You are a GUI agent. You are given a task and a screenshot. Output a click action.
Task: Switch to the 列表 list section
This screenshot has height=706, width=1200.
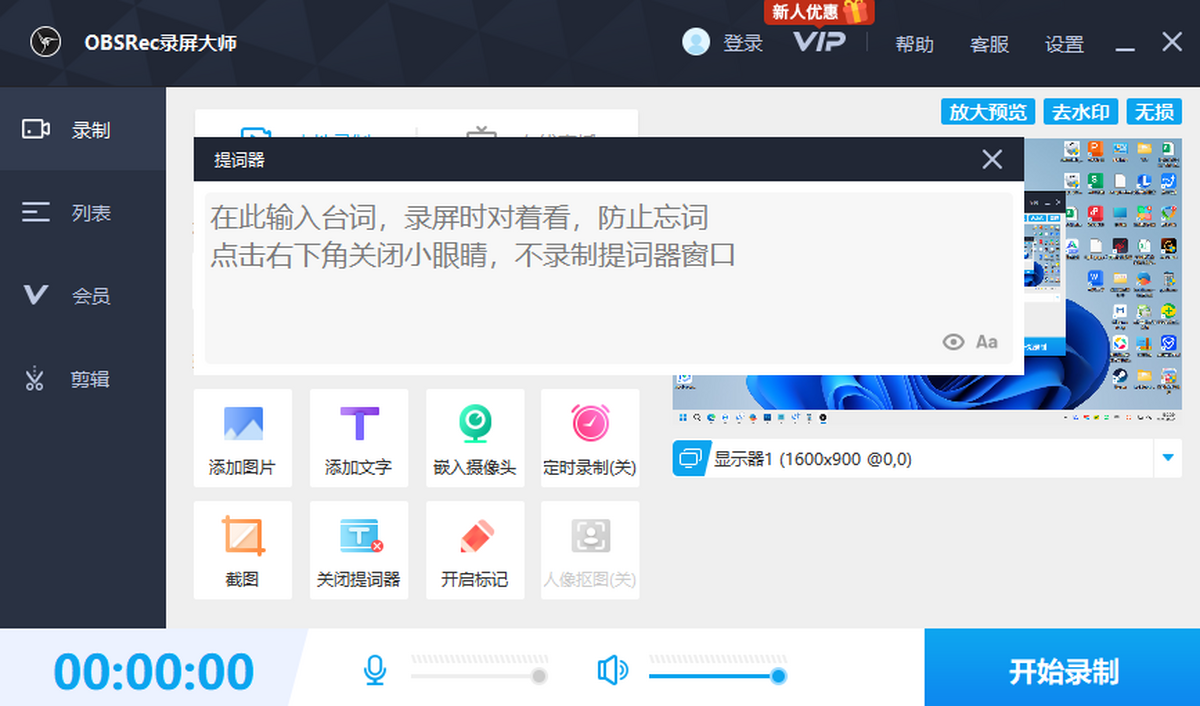pos(82,213)
